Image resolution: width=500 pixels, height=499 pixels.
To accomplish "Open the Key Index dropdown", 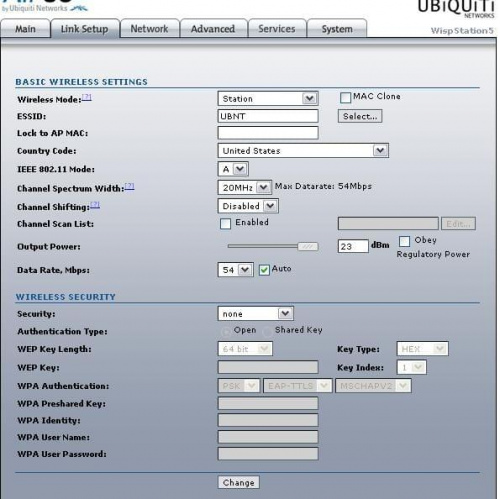I will (411, 367).
